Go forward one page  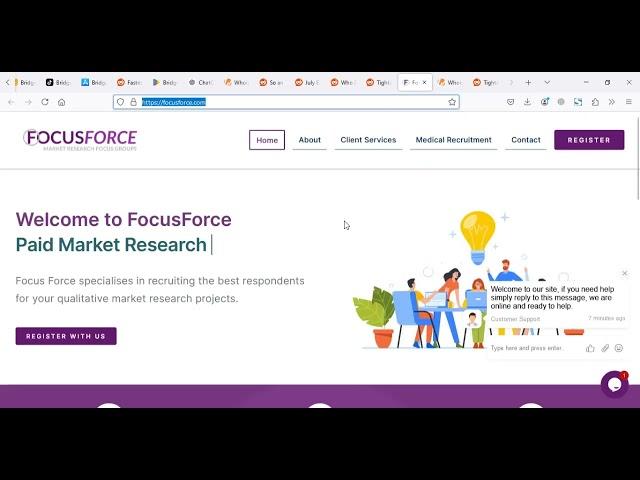(x=28, y=102)
